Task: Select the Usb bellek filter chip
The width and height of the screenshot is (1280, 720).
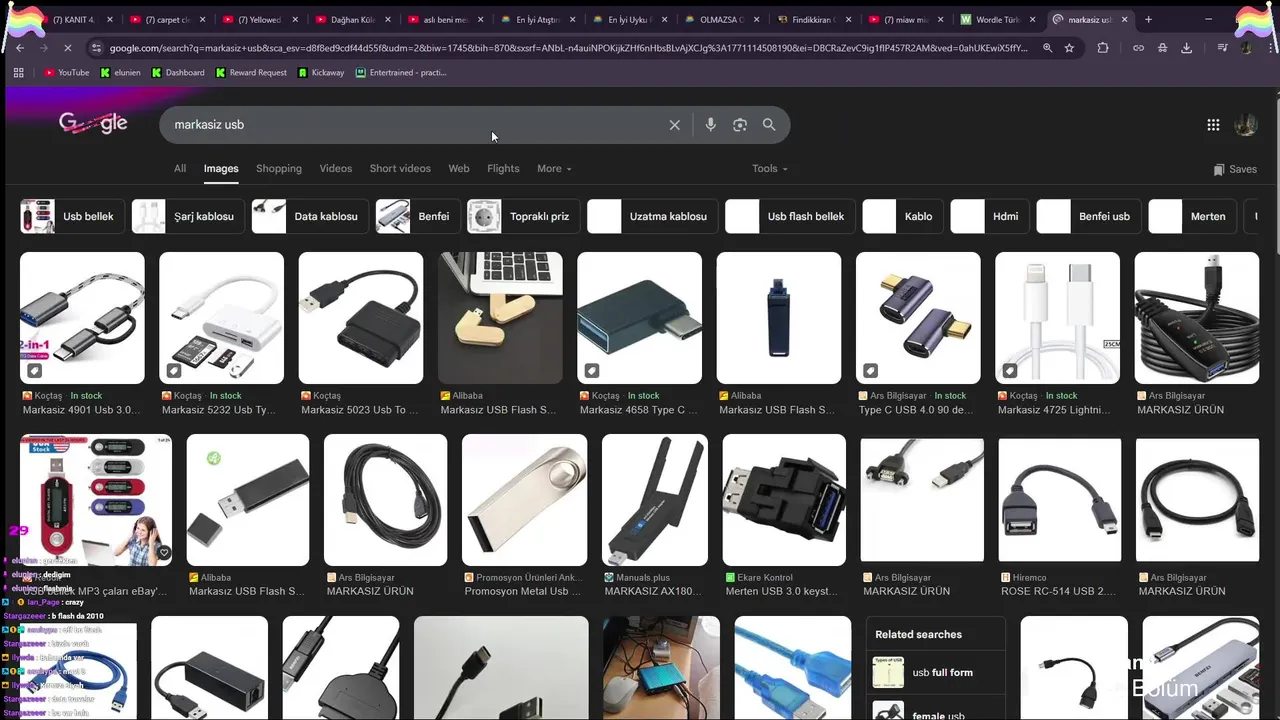Action: pyautogui.click(x=70, y=216)
